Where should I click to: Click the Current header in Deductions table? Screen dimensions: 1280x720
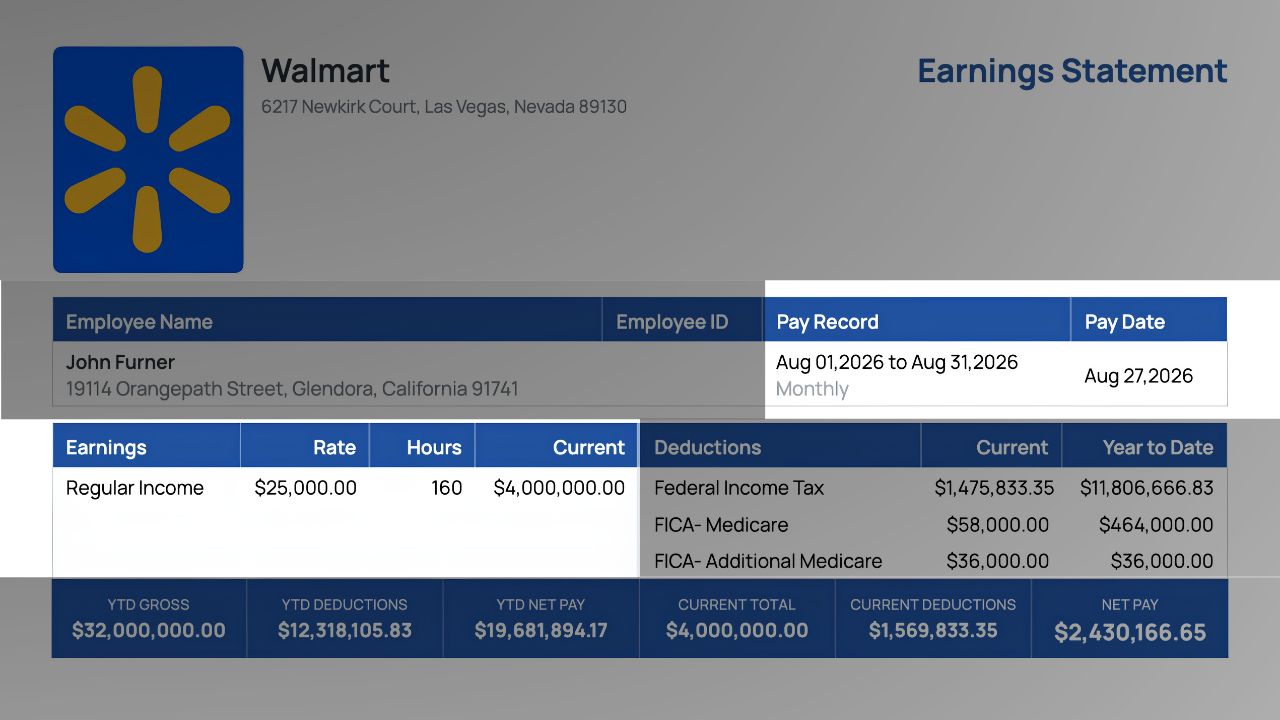pyautogui.click(x=1012, y=447)
